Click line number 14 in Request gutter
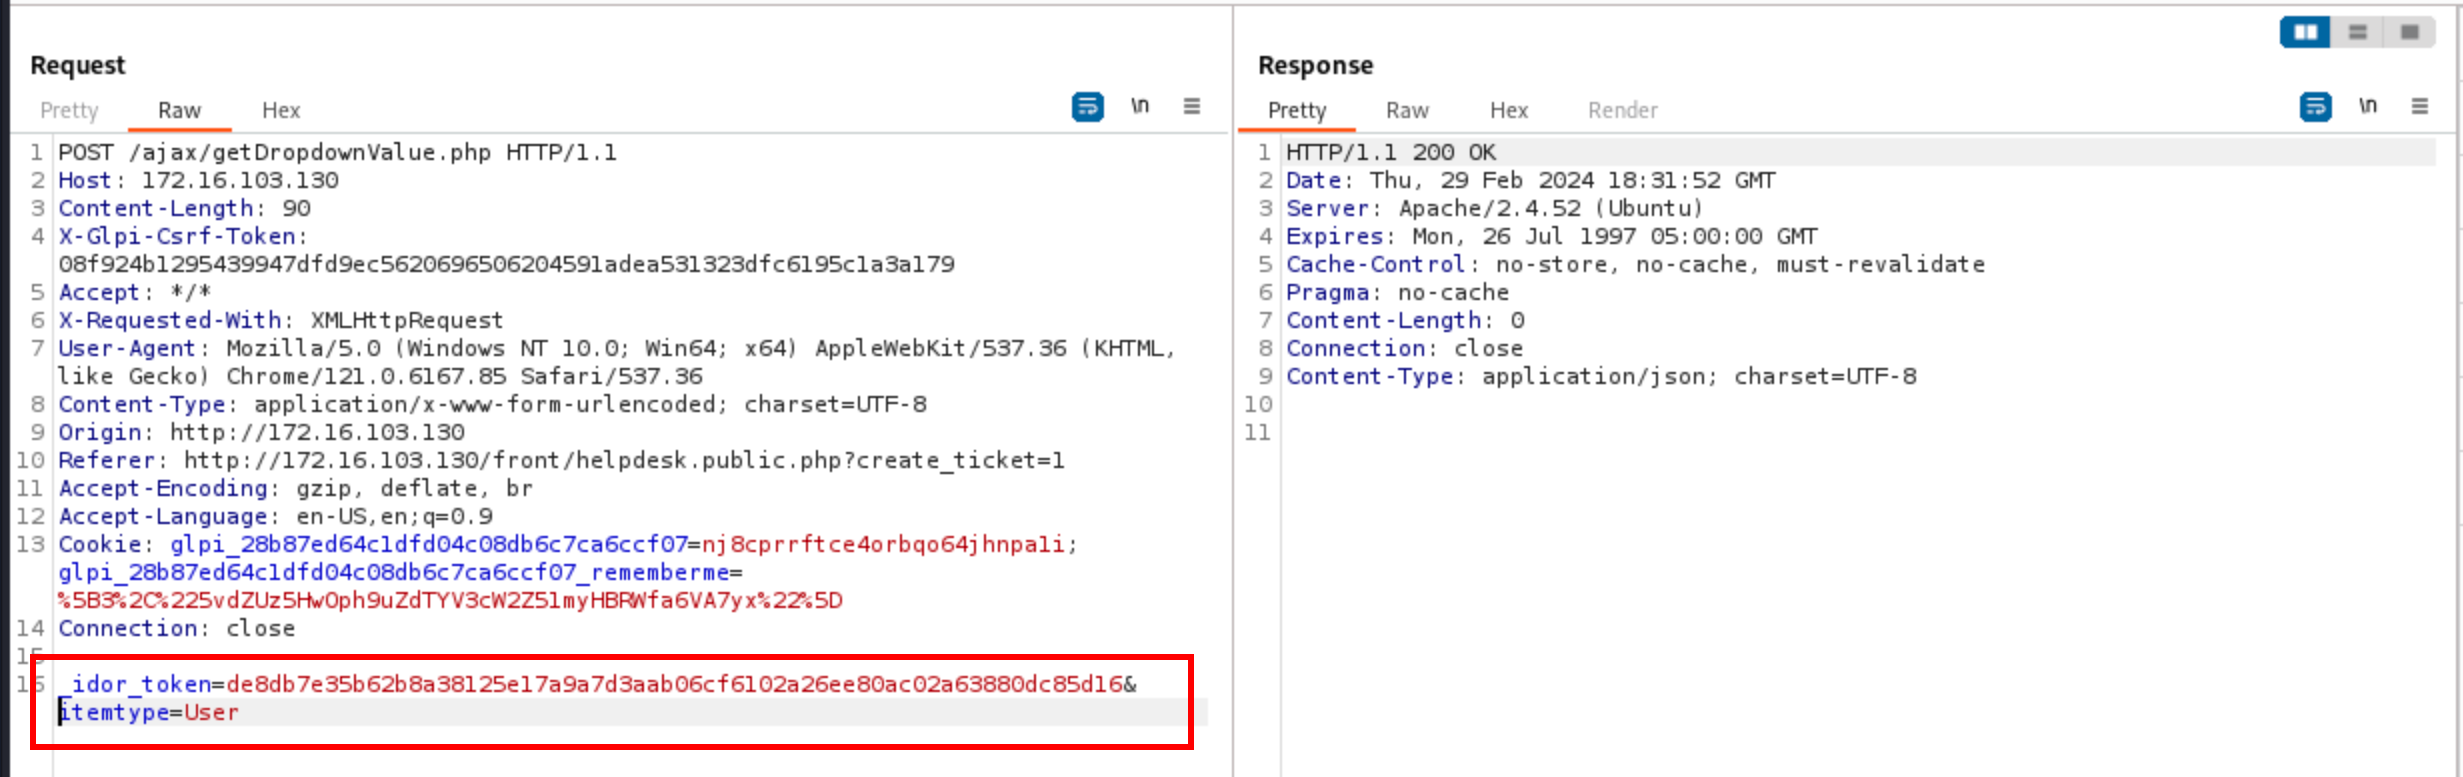2463x777 pixels. [x=30, y=628]
